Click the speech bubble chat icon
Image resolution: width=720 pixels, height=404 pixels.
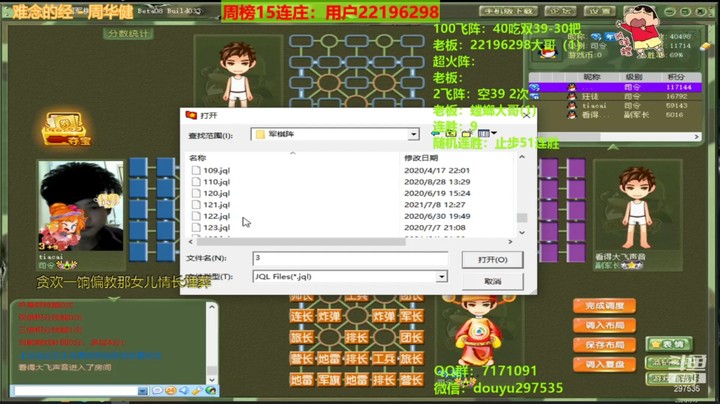pyautogui.click(x=157, y=391)
